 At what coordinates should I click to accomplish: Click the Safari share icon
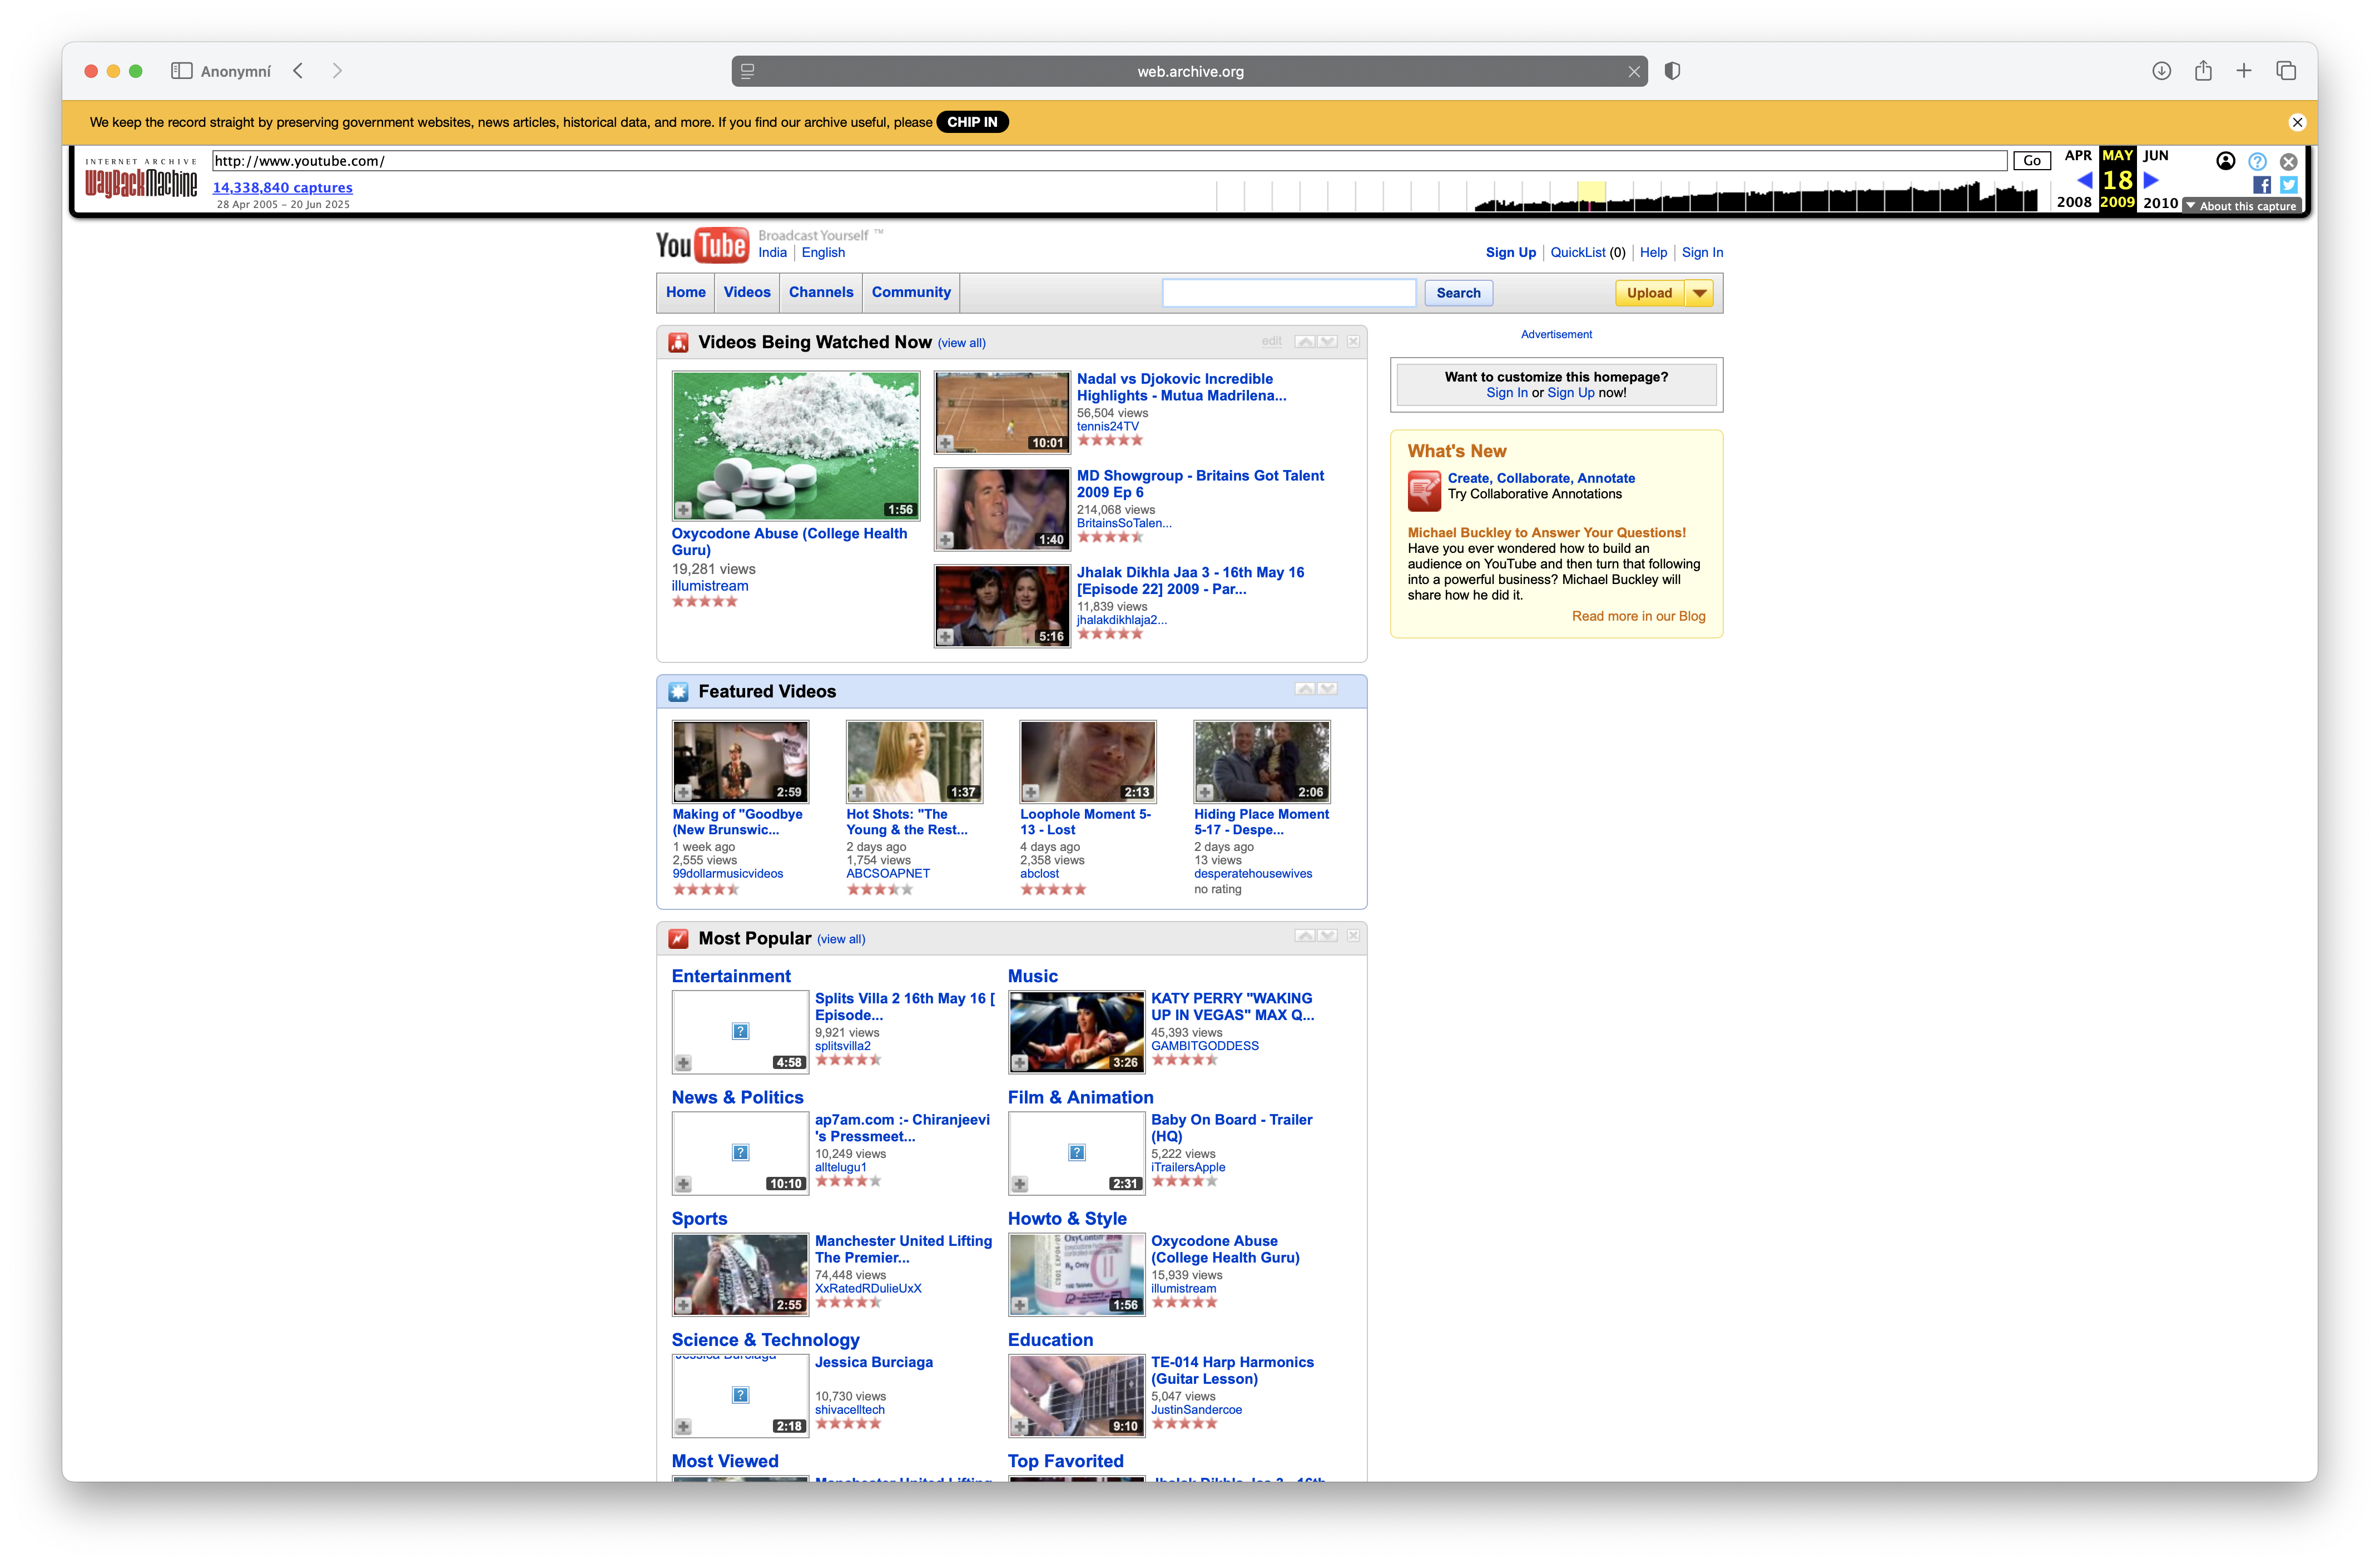(2203, 71)
